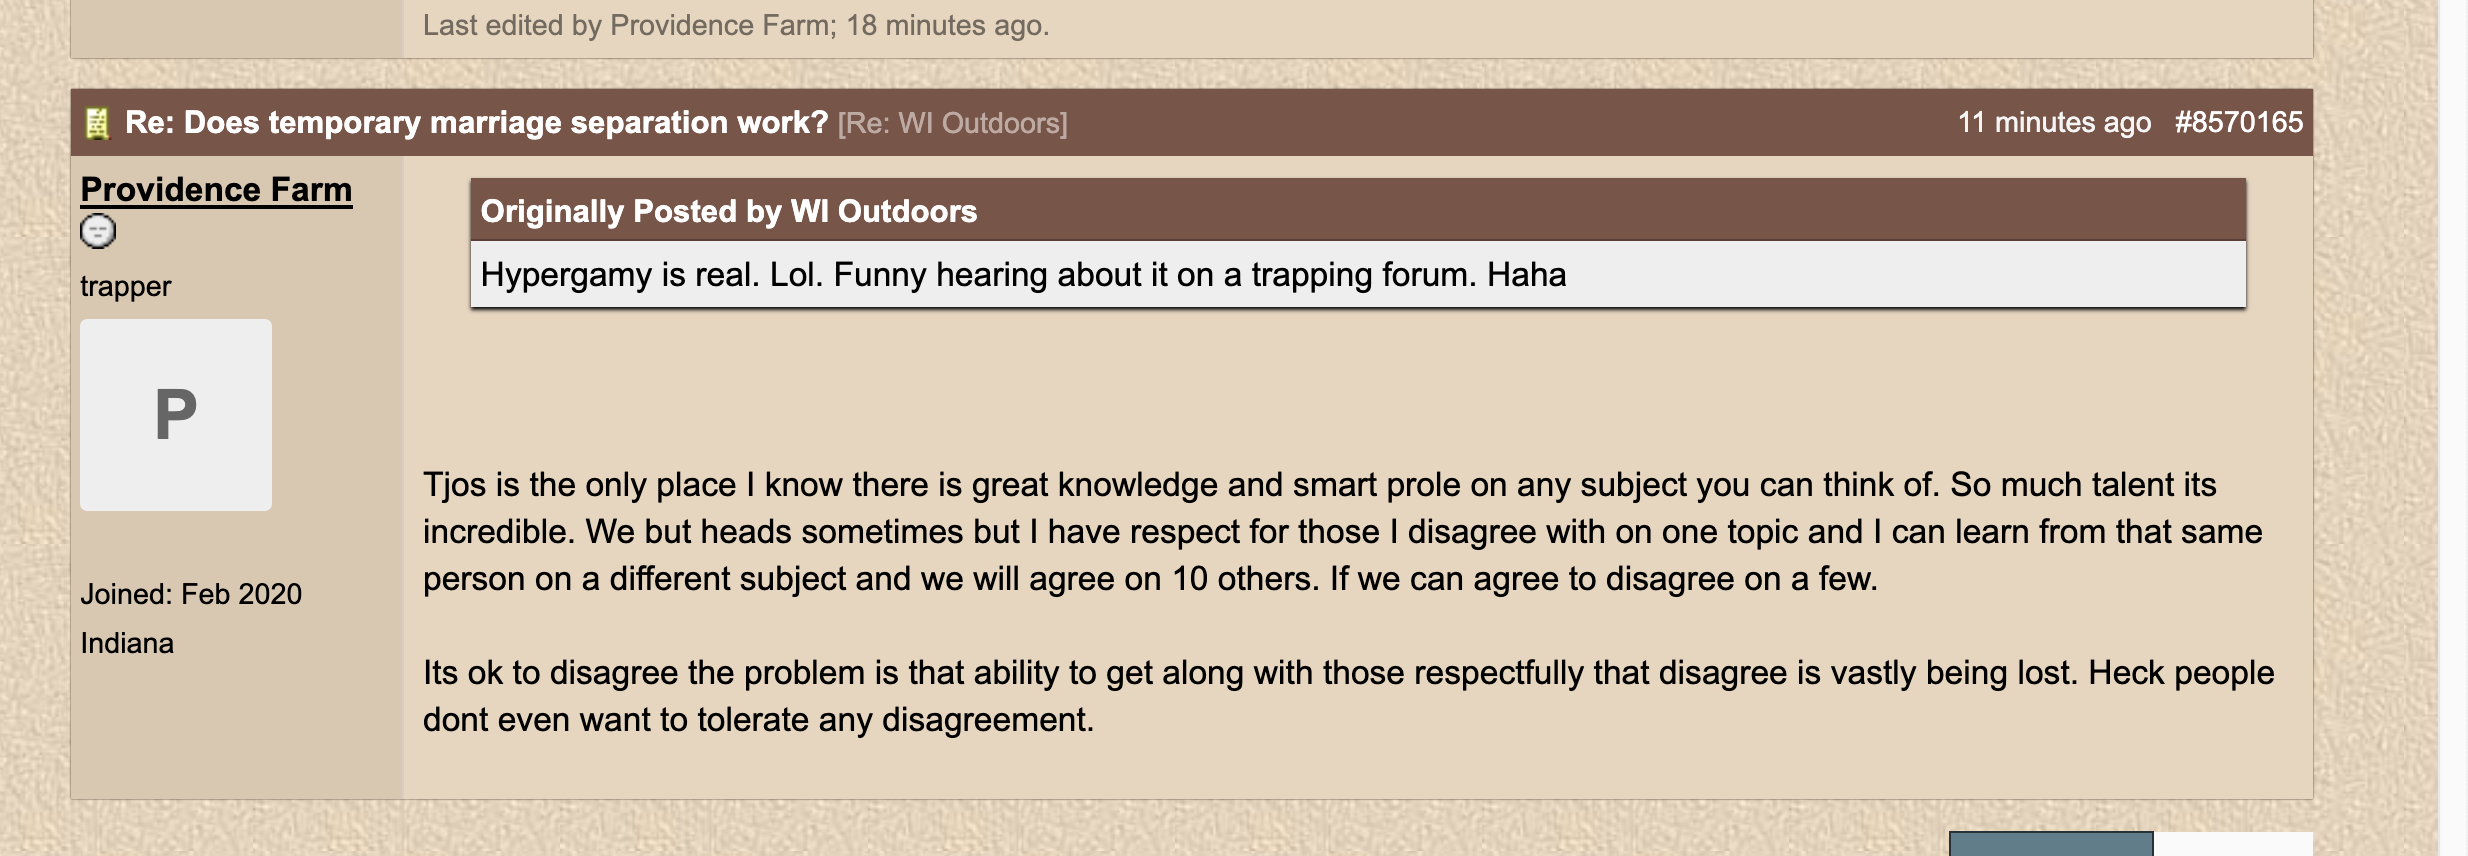Open the Providence Farm user profile link
Image resolution: width=2468 pixels, height=856 pixels.
(216, 190)
